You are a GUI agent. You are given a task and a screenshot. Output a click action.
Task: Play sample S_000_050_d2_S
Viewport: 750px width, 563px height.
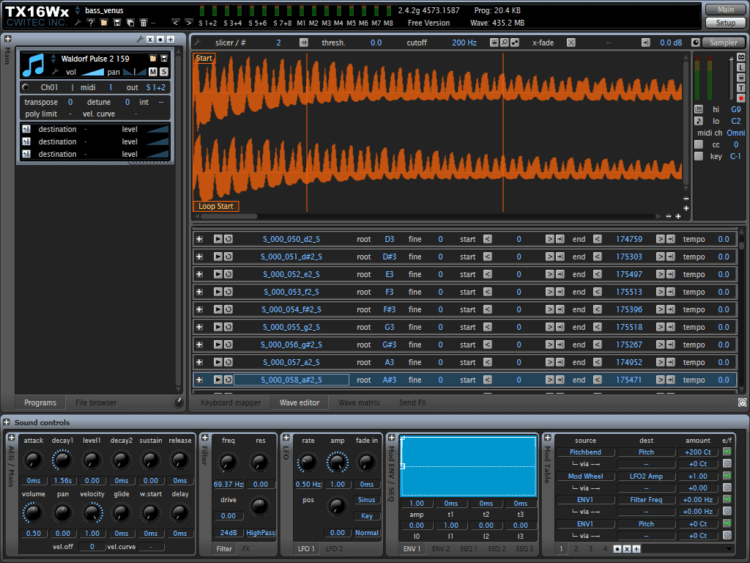[x=218, y=239]
